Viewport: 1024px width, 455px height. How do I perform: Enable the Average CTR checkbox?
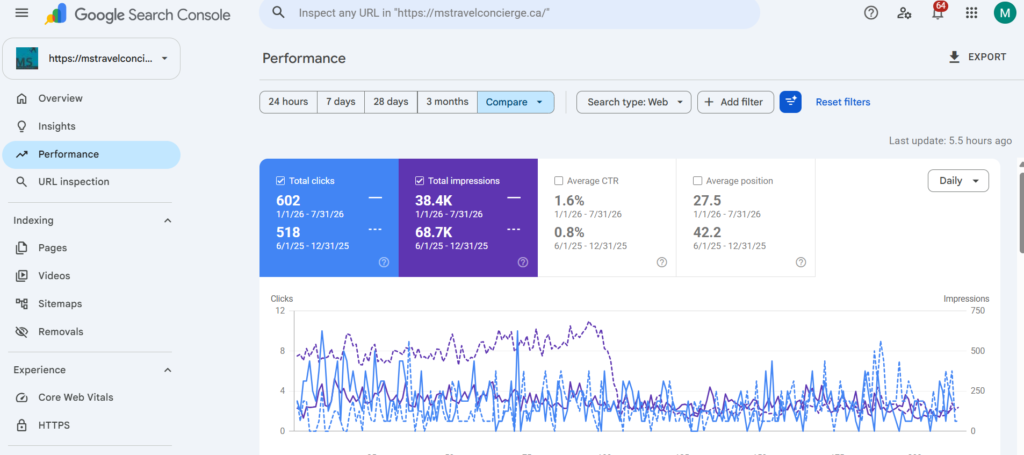click(558, 181)
